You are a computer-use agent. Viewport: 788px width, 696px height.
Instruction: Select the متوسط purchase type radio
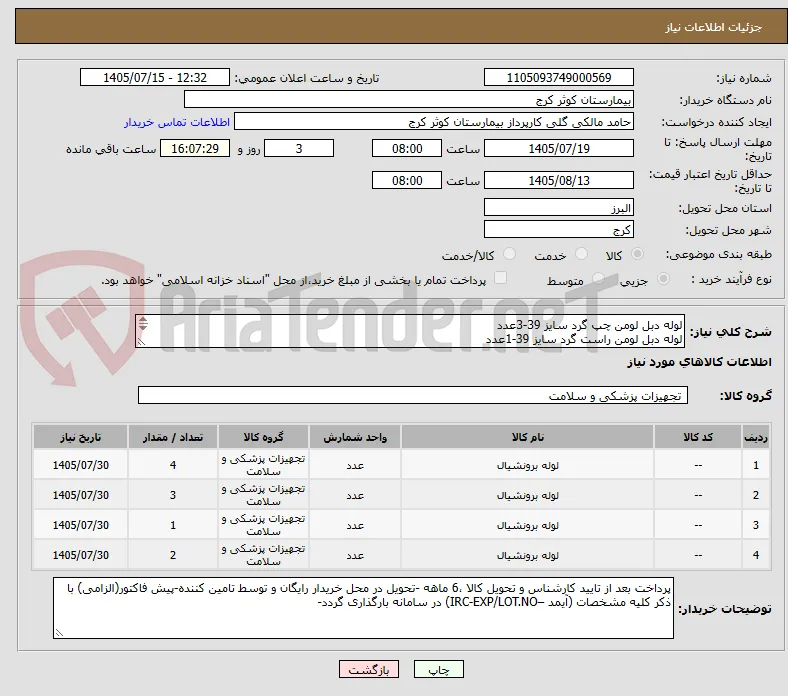point(598,278)
